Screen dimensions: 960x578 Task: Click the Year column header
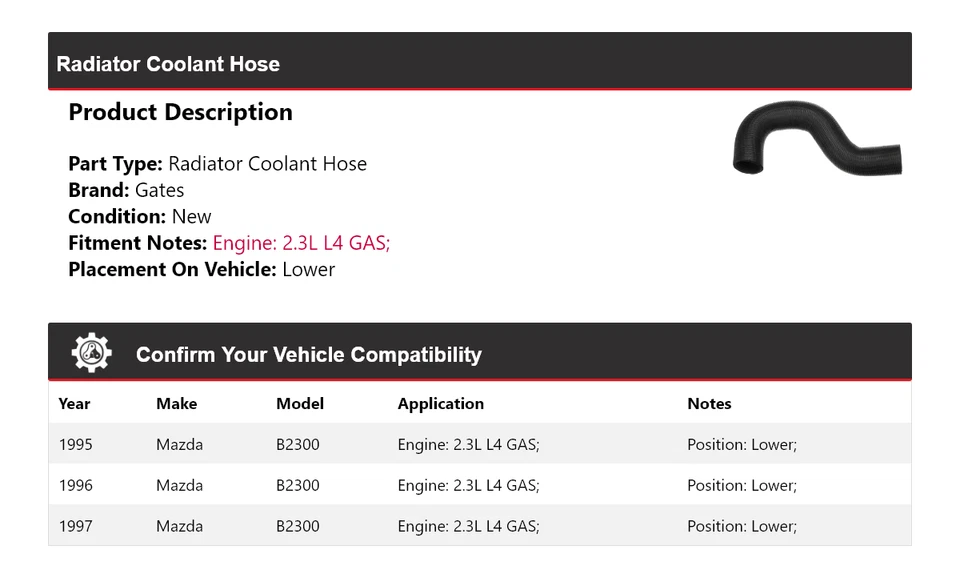[74, 404]
